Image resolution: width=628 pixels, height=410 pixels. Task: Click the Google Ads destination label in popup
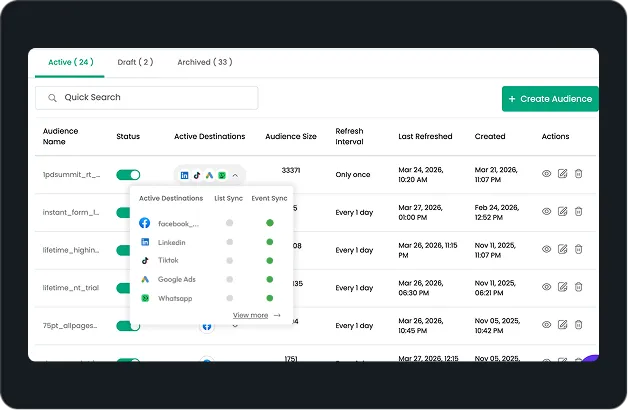click(x=177, y=279)
